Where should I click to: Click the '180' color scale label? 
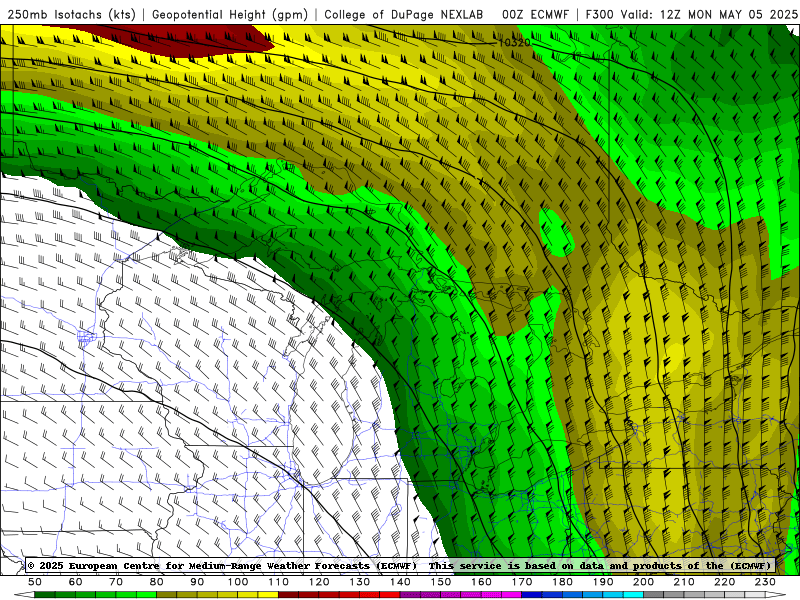pyautogui.click(x=562, y=582)
